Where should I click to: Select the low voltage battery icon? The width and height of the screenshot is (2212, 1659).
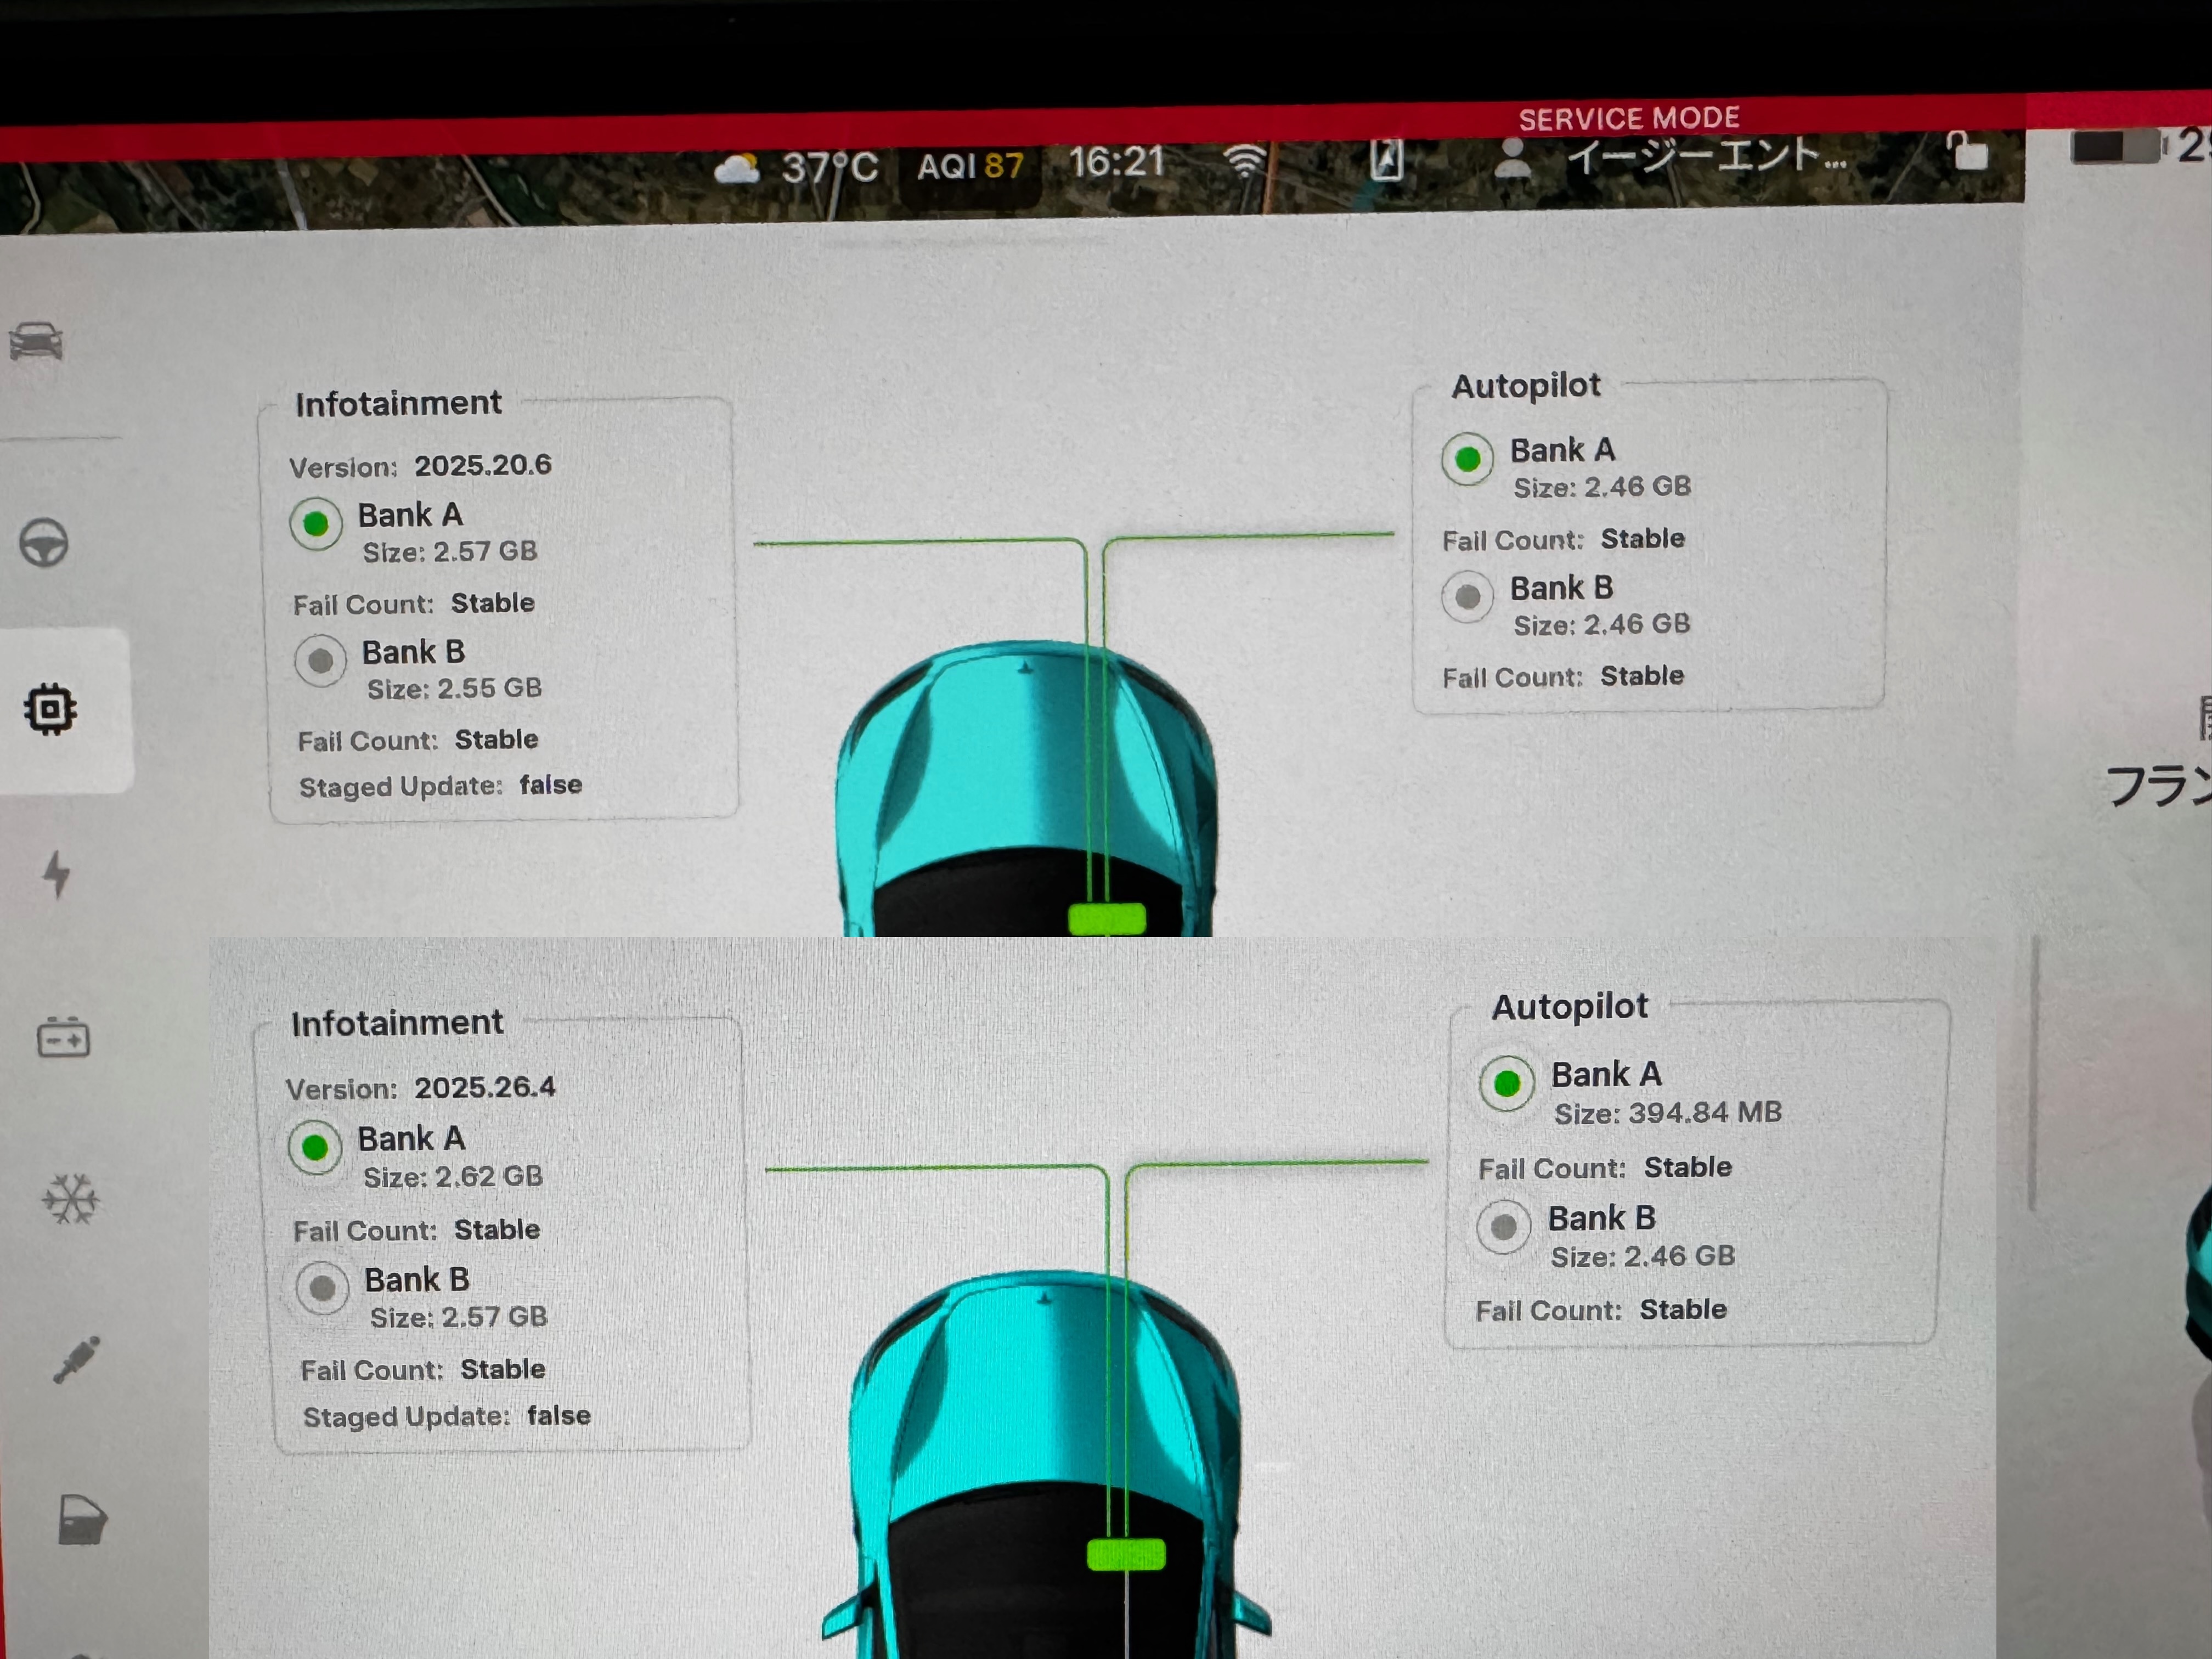tap(63, 1037)
